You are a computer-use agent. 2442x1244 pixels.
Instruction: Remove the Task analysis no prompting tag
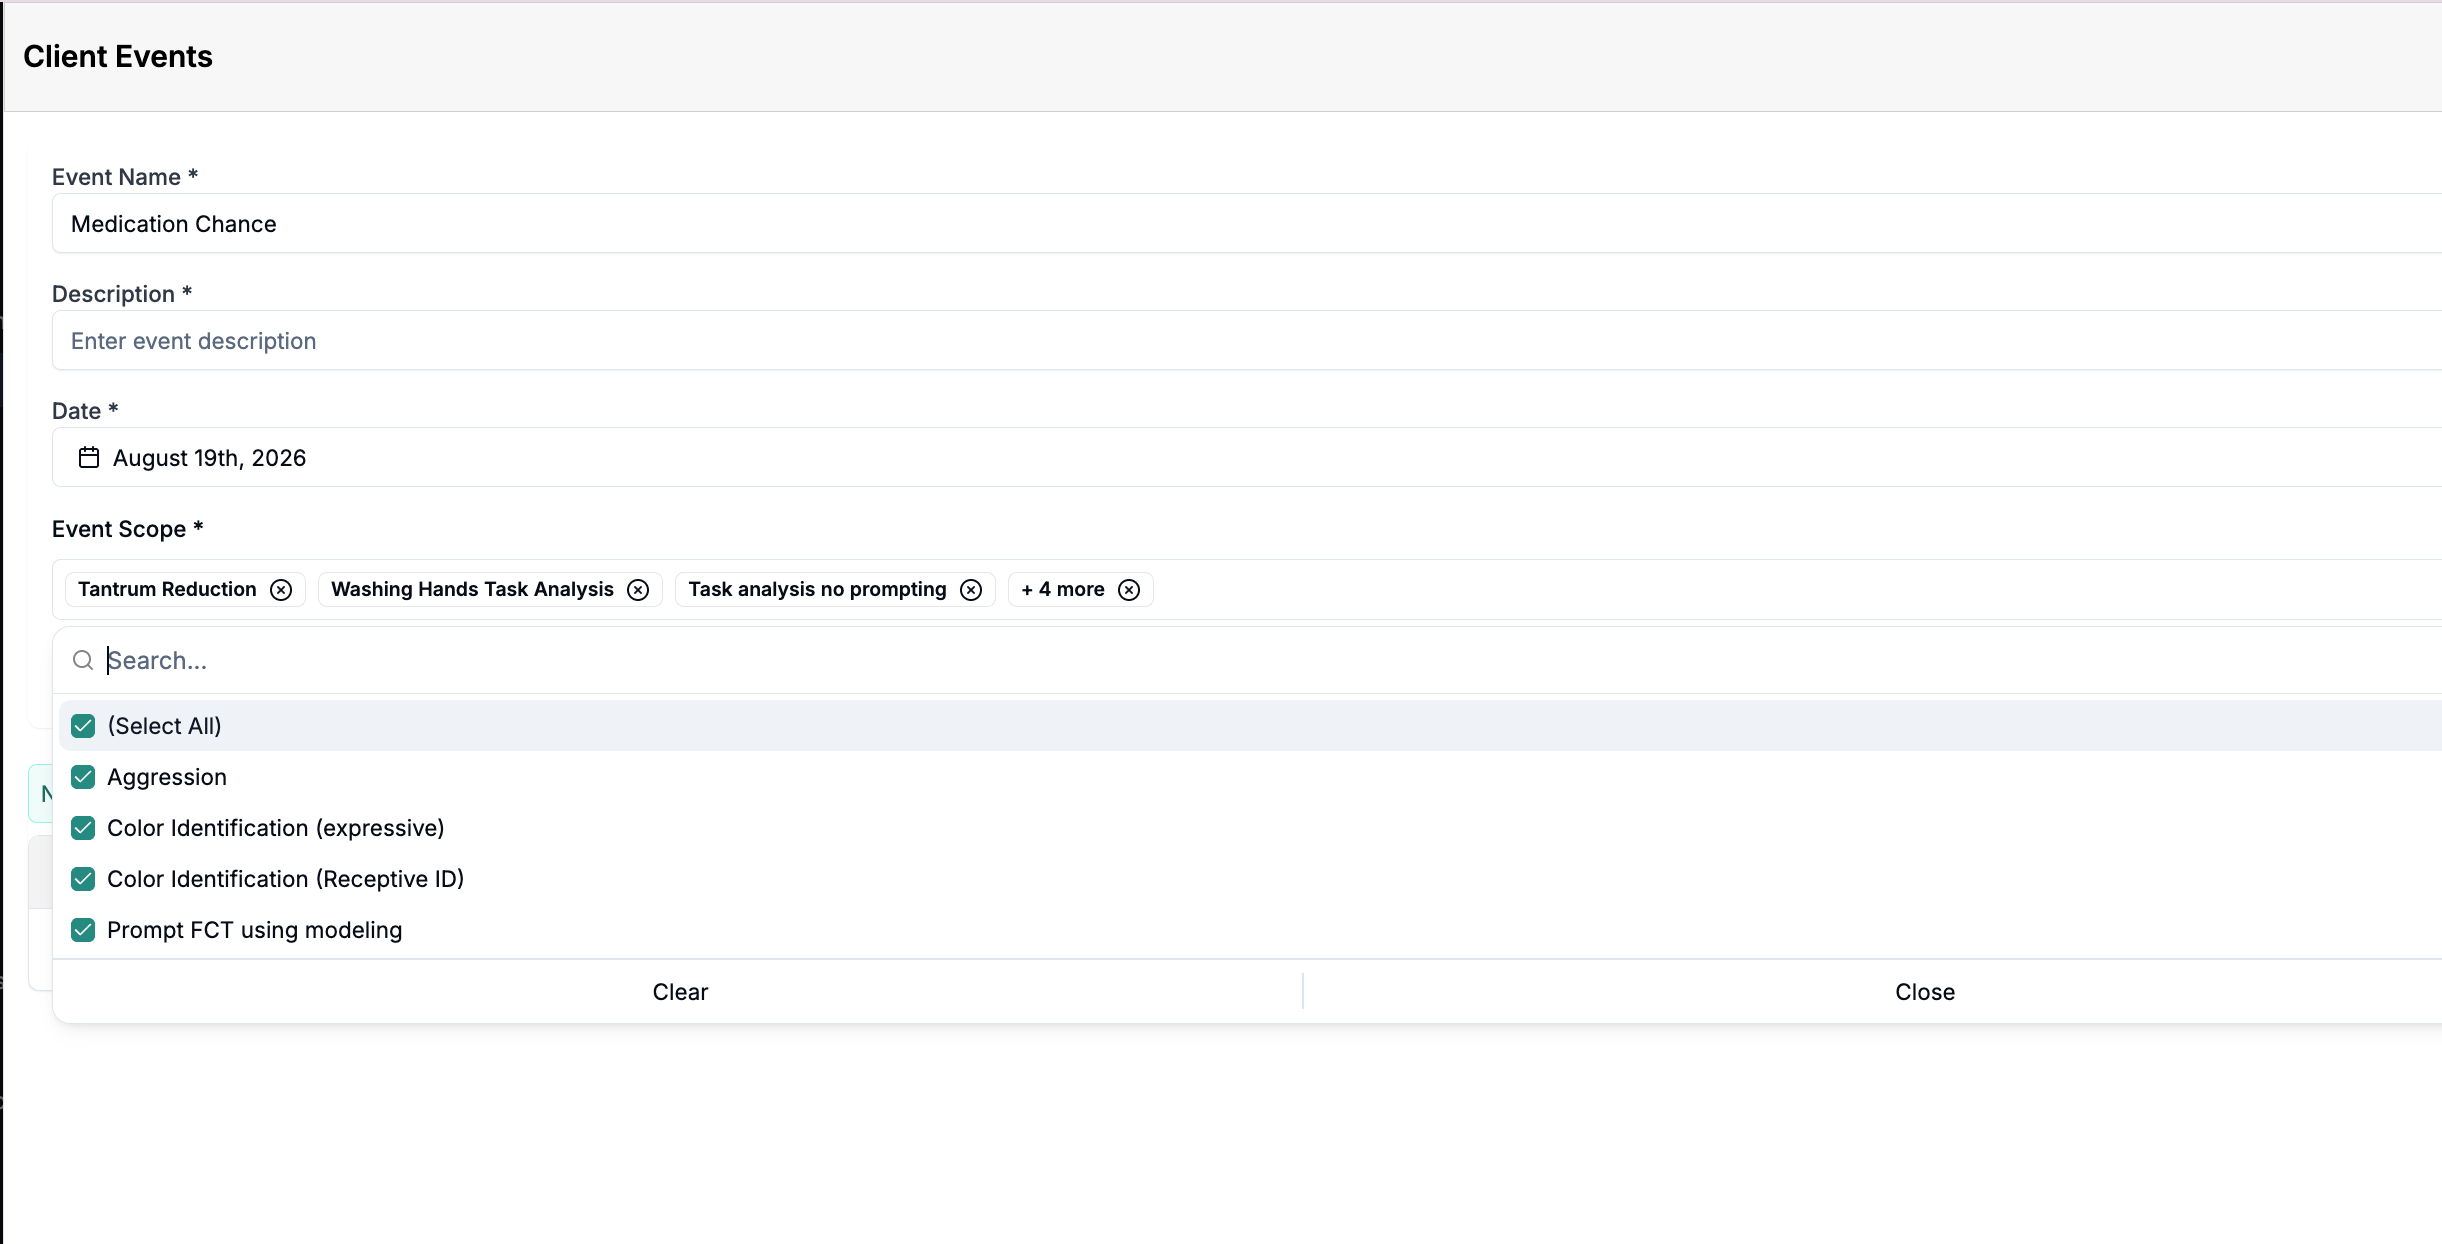(971, 590)
